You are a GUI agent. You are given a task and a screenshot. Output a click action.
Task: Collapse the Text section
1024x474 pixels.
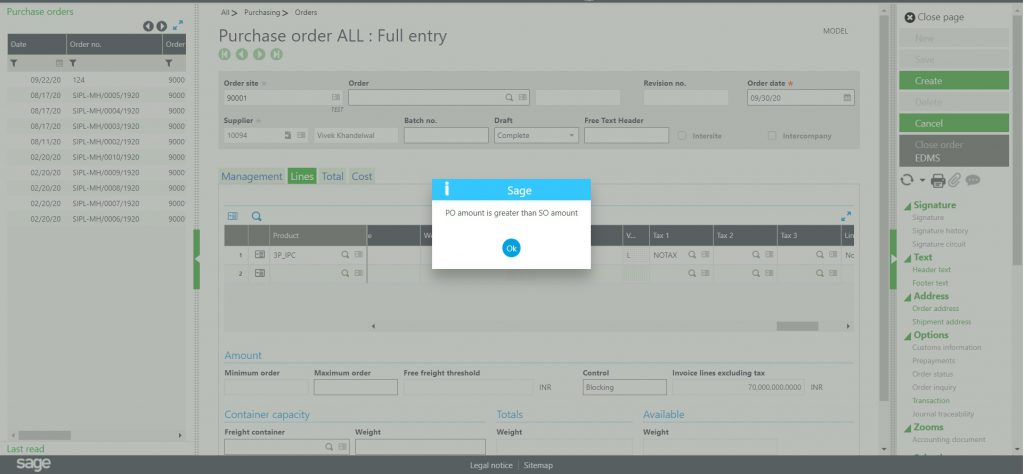pyautogui.click(x=908, y=258)
